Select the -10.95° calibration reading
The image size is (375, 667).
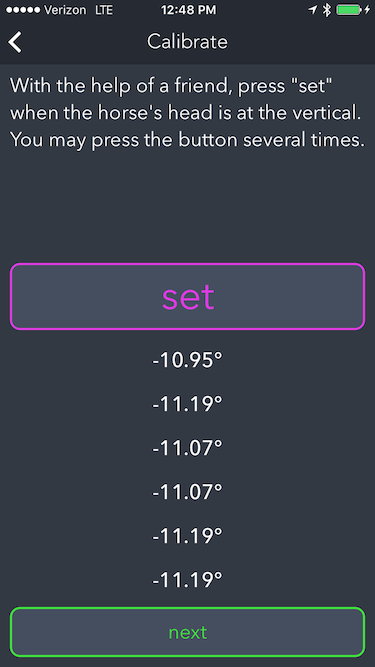click(x=188, y=360)
